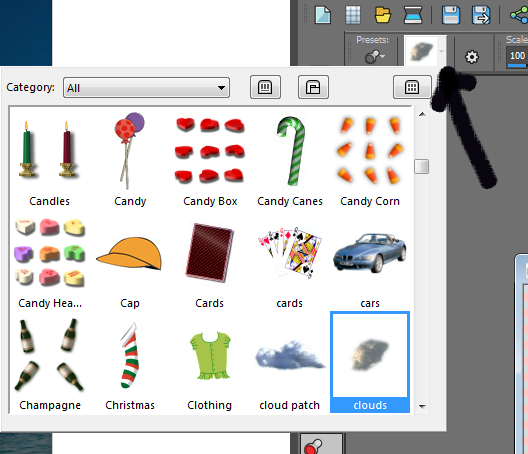Click the Save As floppy icon
The width and height of the screenshot is (528, 454).
[481, 15]
